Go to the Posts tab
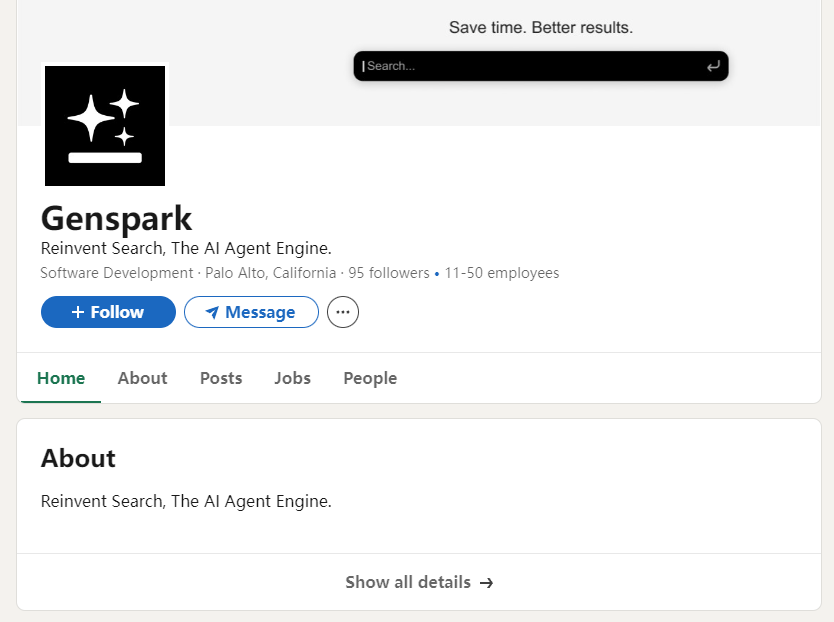This screenshot has height=622, width=834. [221, 378]
